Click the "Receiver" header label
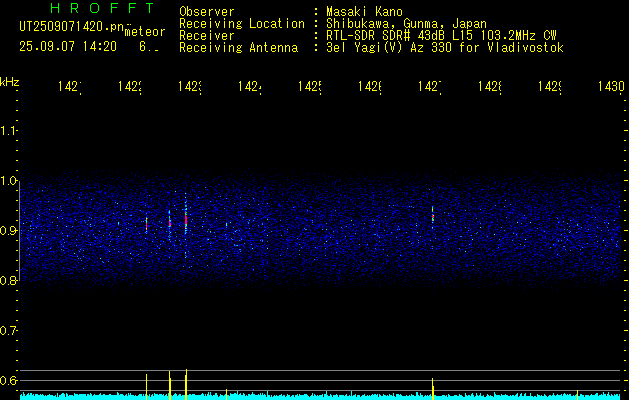The image size is (629, 400). pos(207,36)
